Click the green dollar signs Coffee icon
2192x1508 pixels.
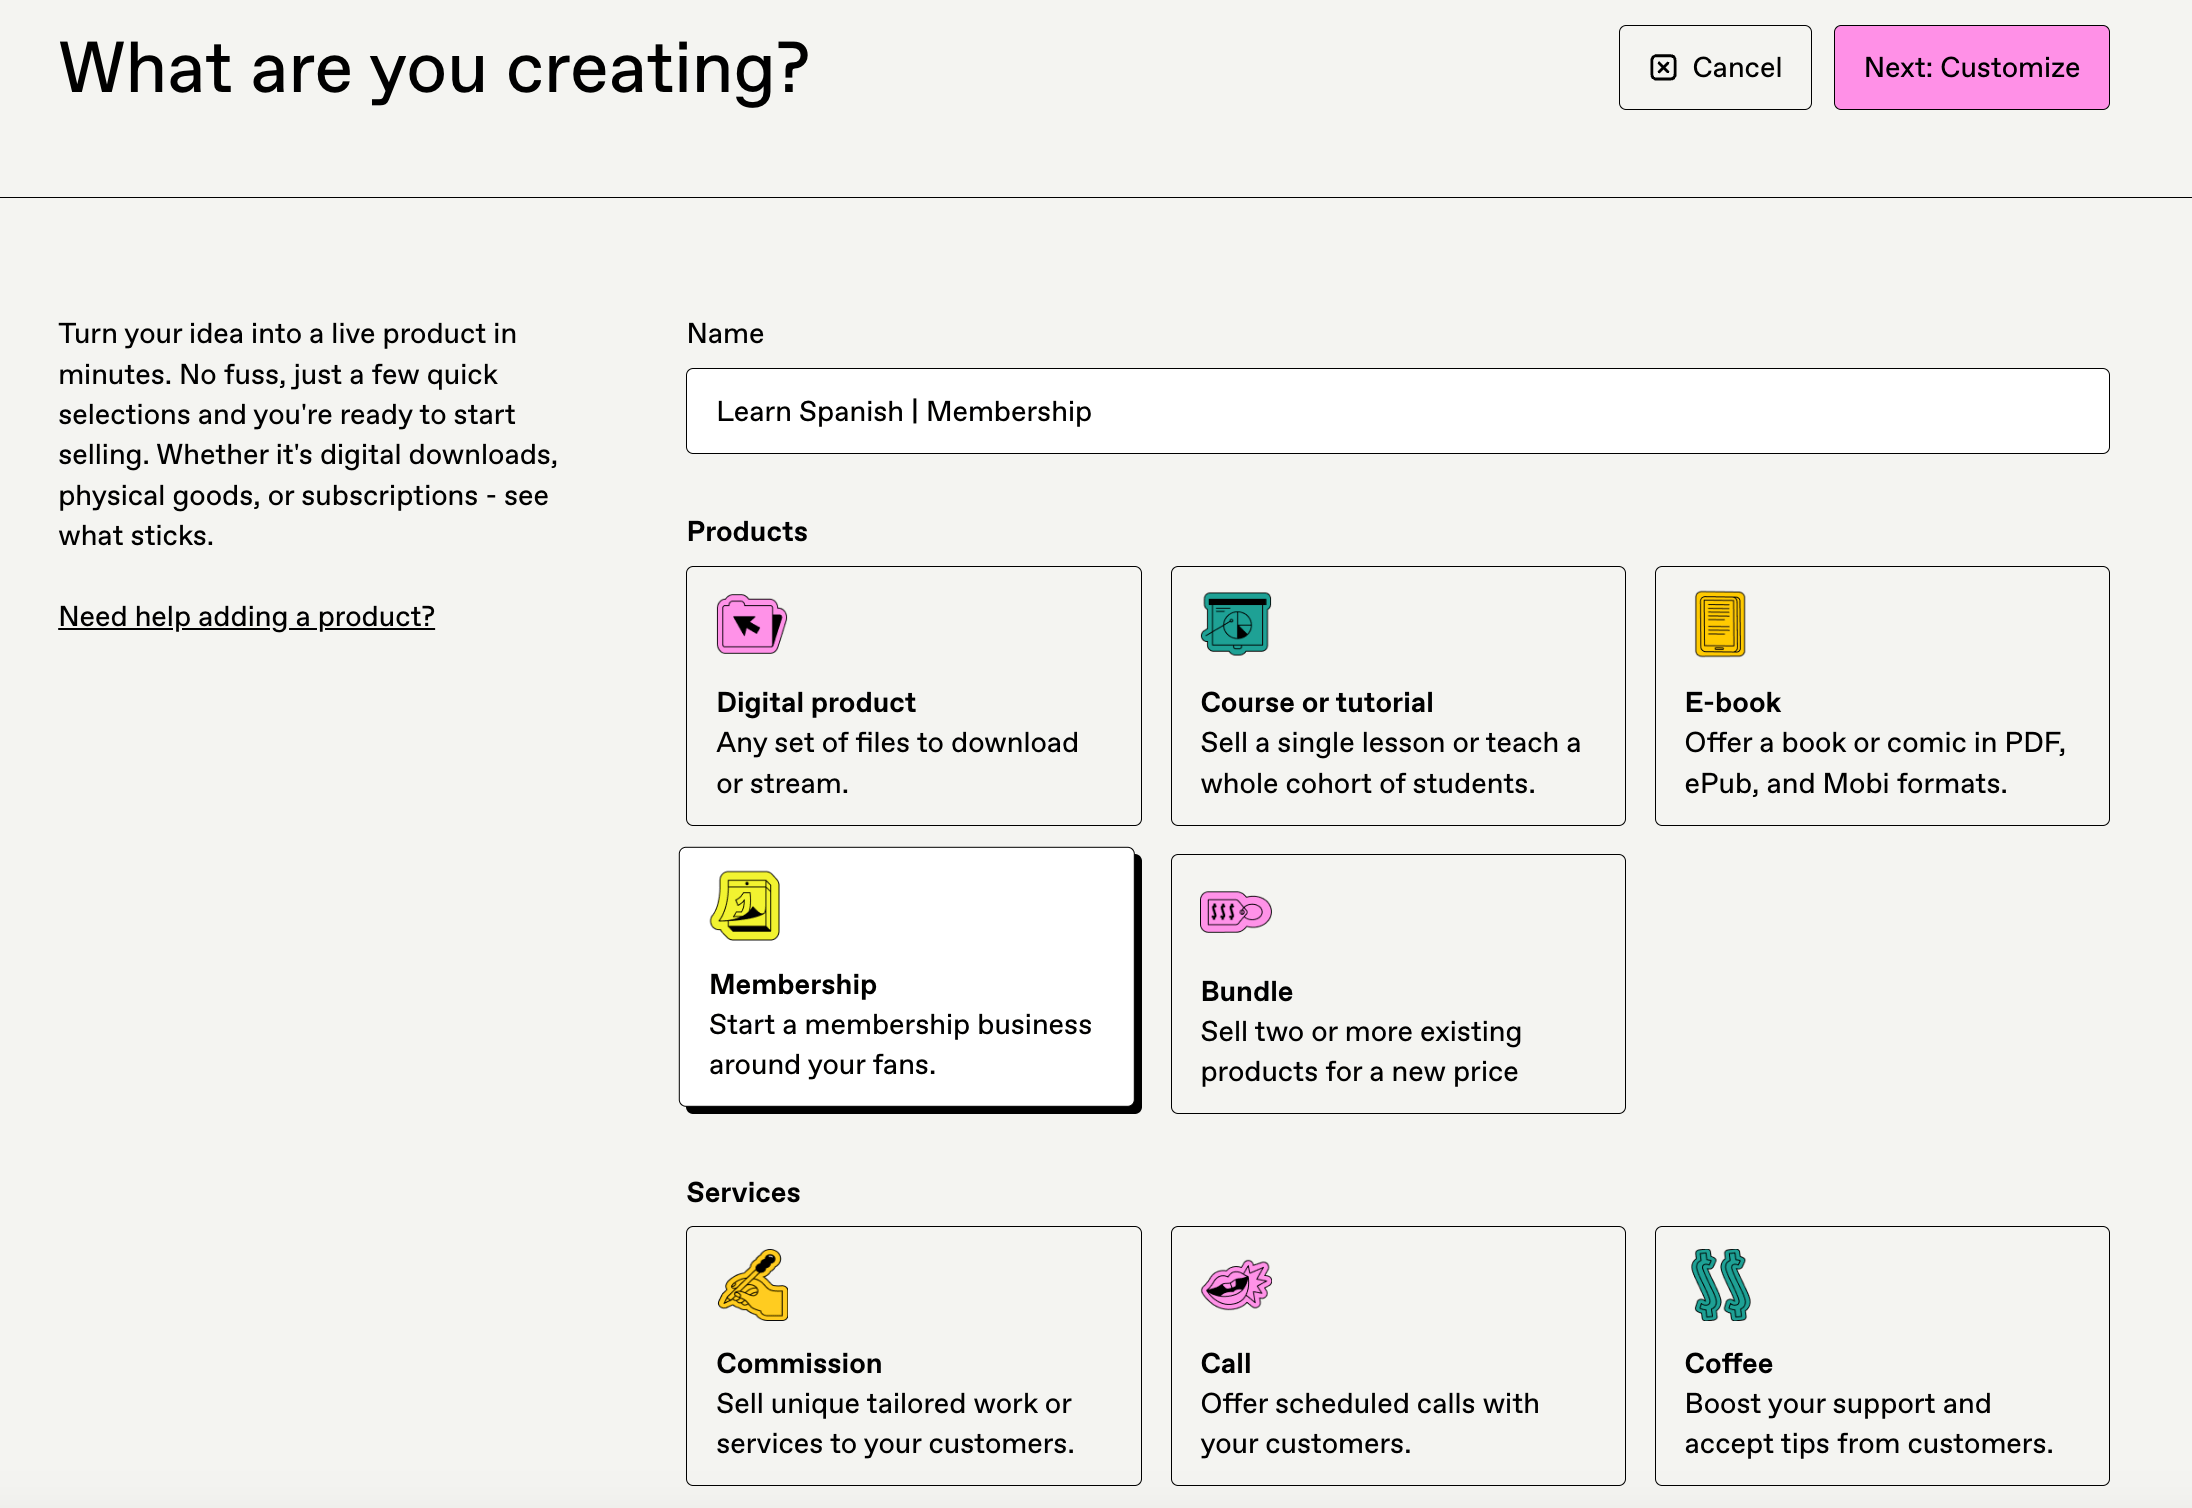point(1720,1285)
